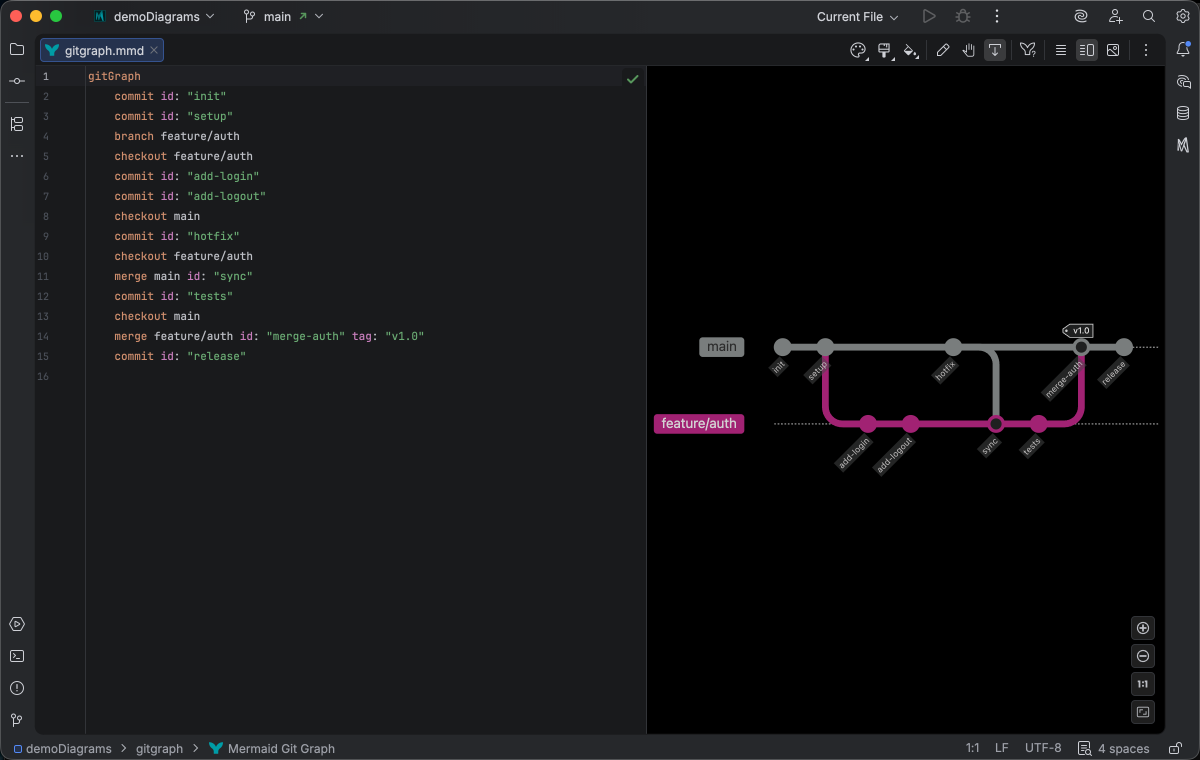Open IDE settings gear
Image resolution: width=1200 pixels, height=760 pixels.
(x=1182, y=16)
